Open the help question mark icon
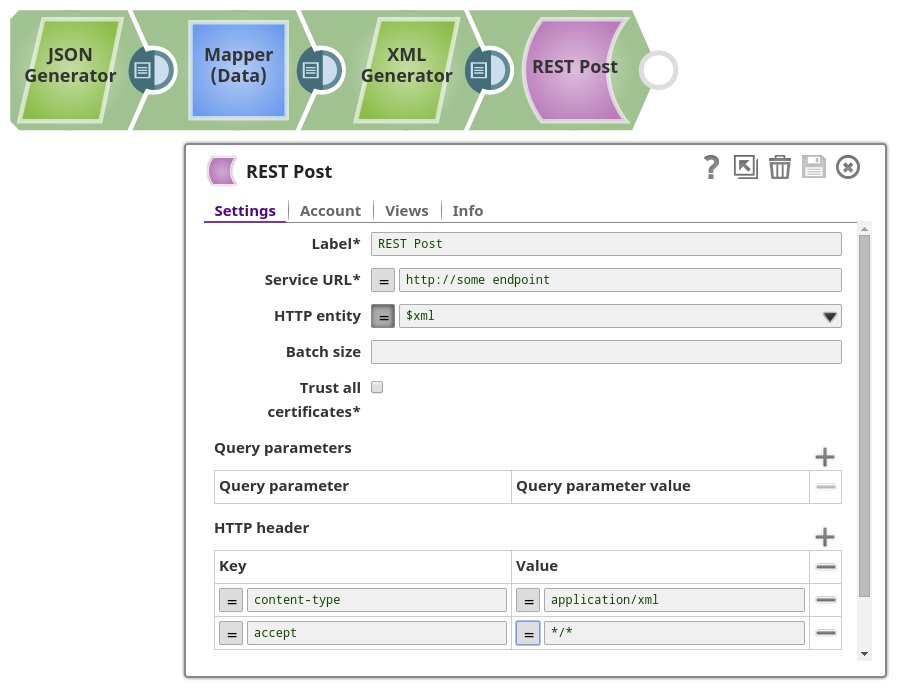Image resolution: width=898 pixels, height=687 pixels. (711, 167)
